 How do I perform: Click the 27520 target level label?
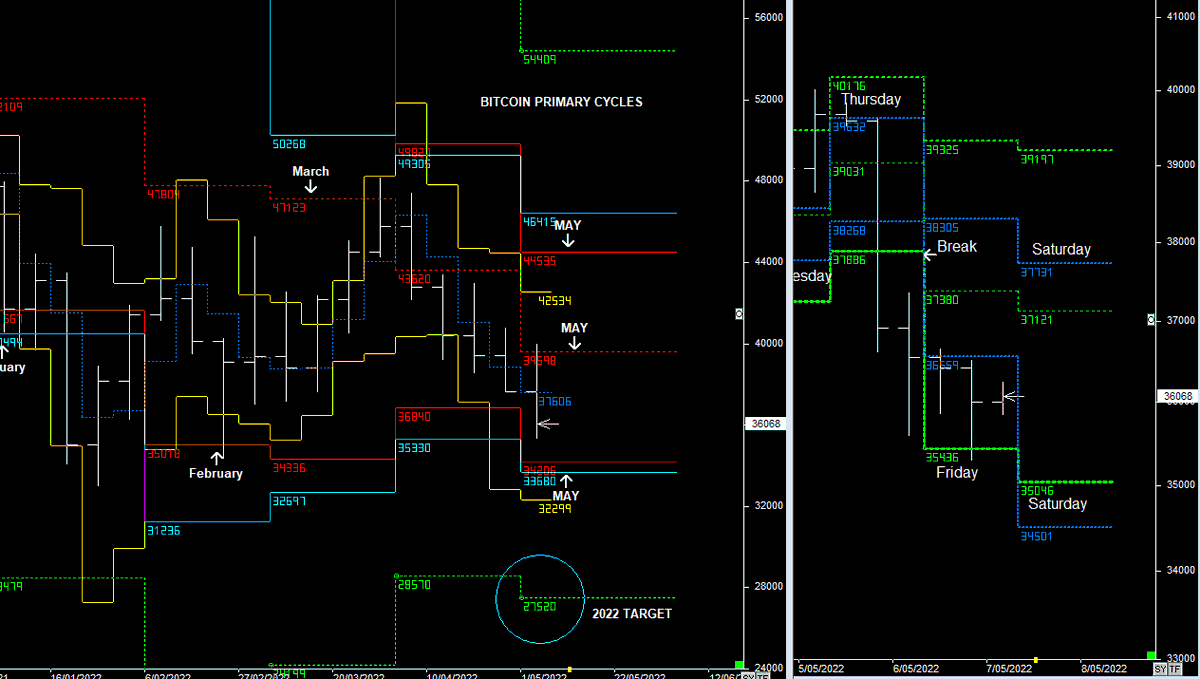tap(540, 607)
